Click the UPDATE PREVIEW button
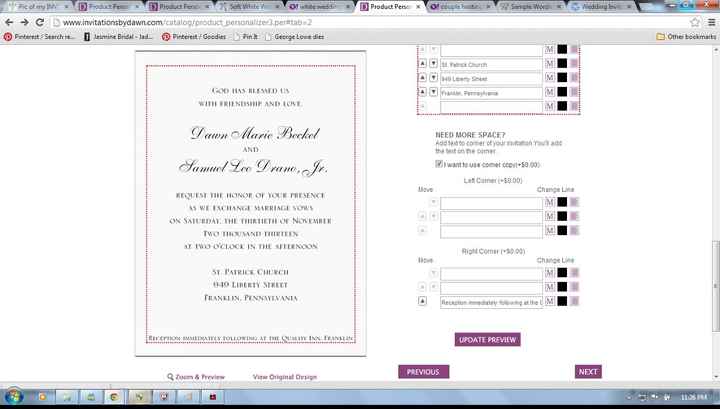 coord(488,340)
